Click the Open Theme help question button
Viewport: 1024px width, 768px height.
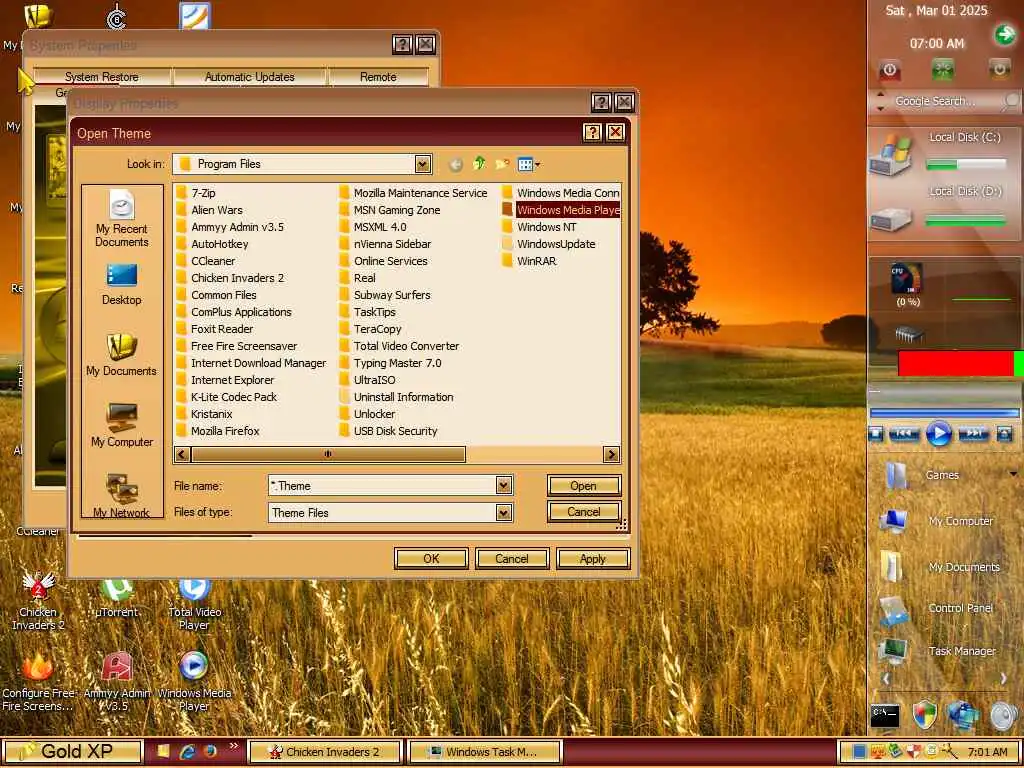tap(592, 133)
